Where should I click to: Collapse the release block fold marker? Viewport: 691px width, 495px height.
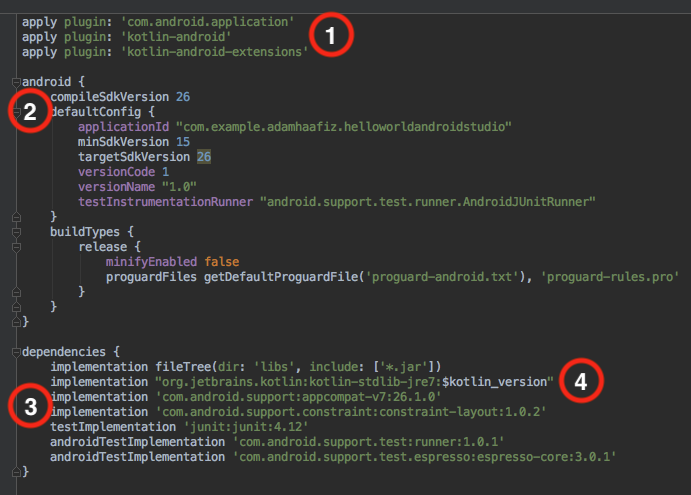(16, 247)
